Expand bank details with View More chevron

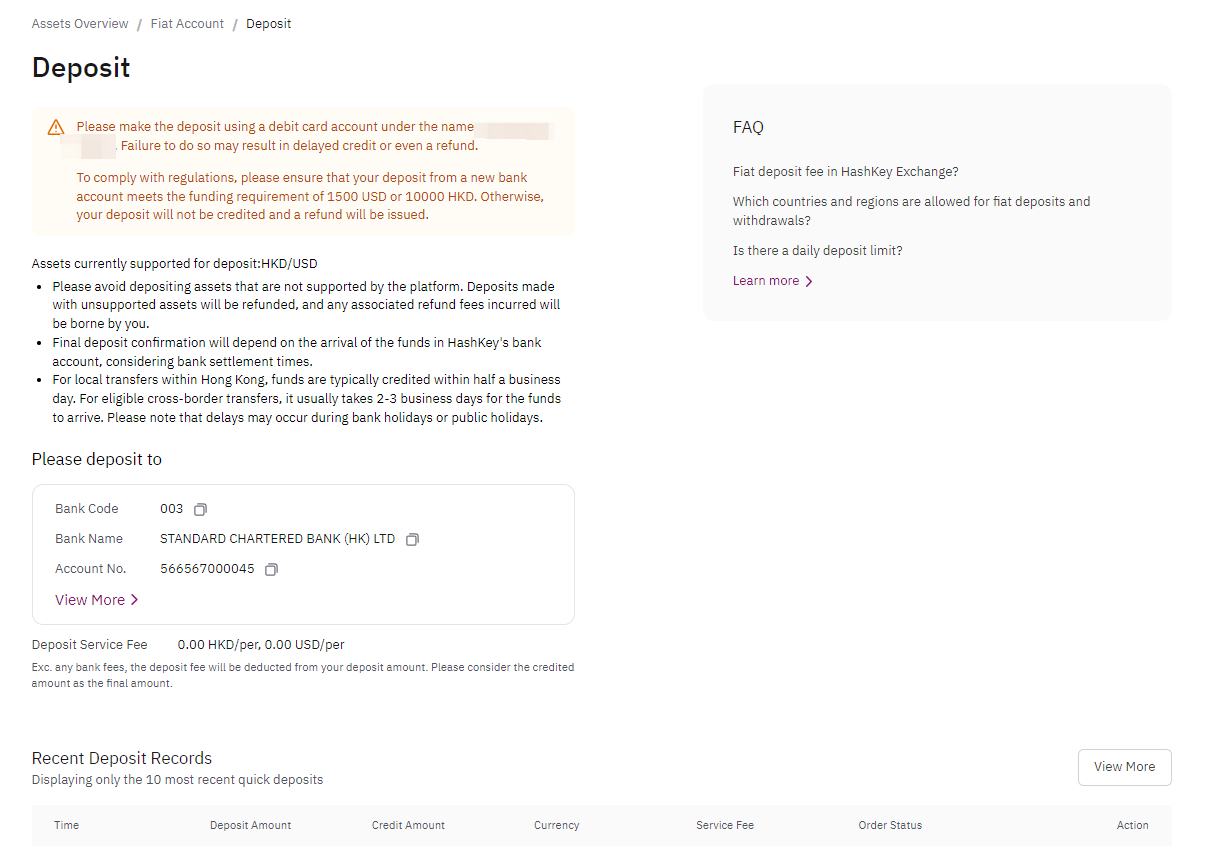coord(134,600)
